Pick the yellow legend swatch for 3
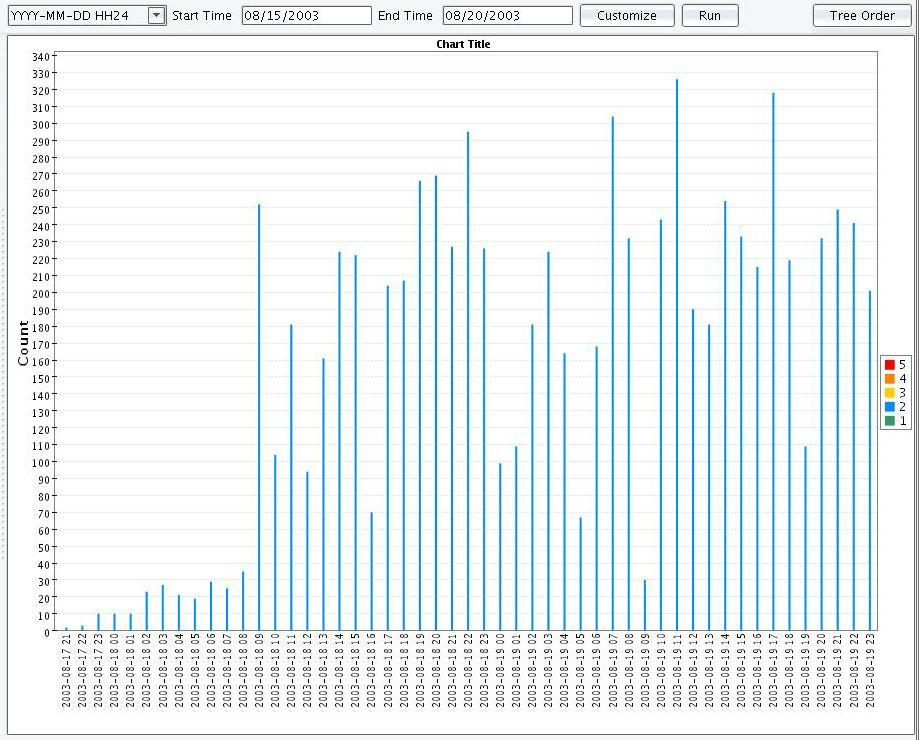Viewport: 919px width, 740px height. (x=889, y=393)
